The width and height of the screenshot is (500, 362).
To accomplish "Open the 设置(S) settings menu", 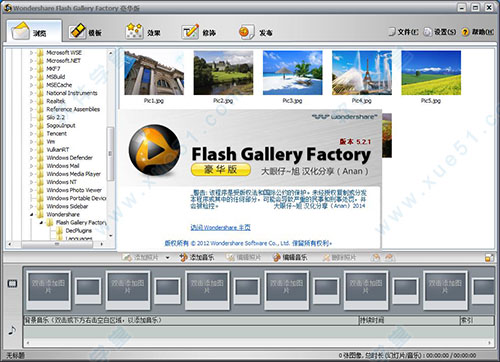I will pyautogui.click(x=440, y=32).
